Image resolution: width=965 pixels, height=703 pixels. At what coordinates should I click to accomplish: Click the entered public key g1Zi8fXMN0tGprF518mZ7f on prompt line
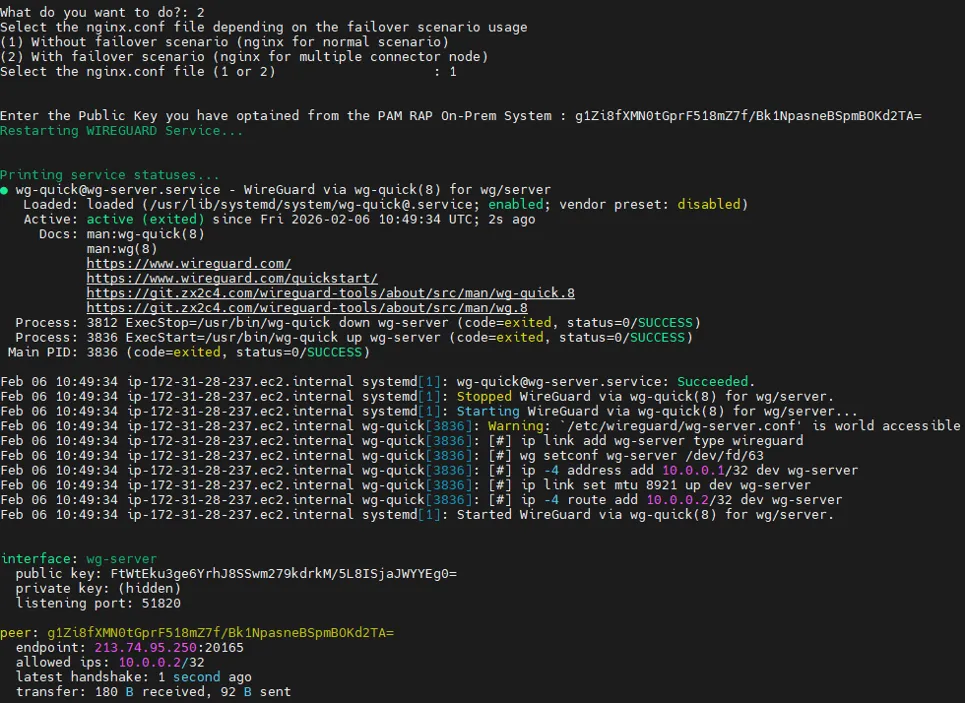(x=748, y=116)
